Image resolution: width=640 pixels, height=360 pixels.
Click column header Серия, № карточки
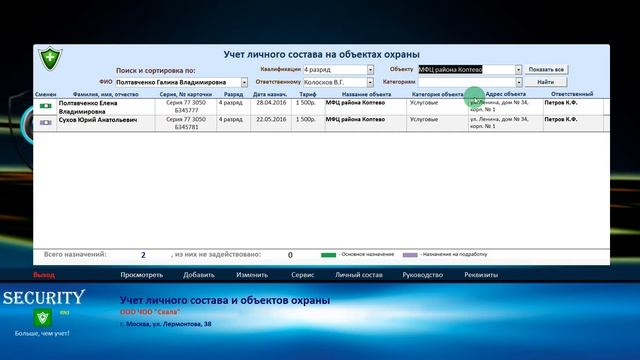(186, 94)
